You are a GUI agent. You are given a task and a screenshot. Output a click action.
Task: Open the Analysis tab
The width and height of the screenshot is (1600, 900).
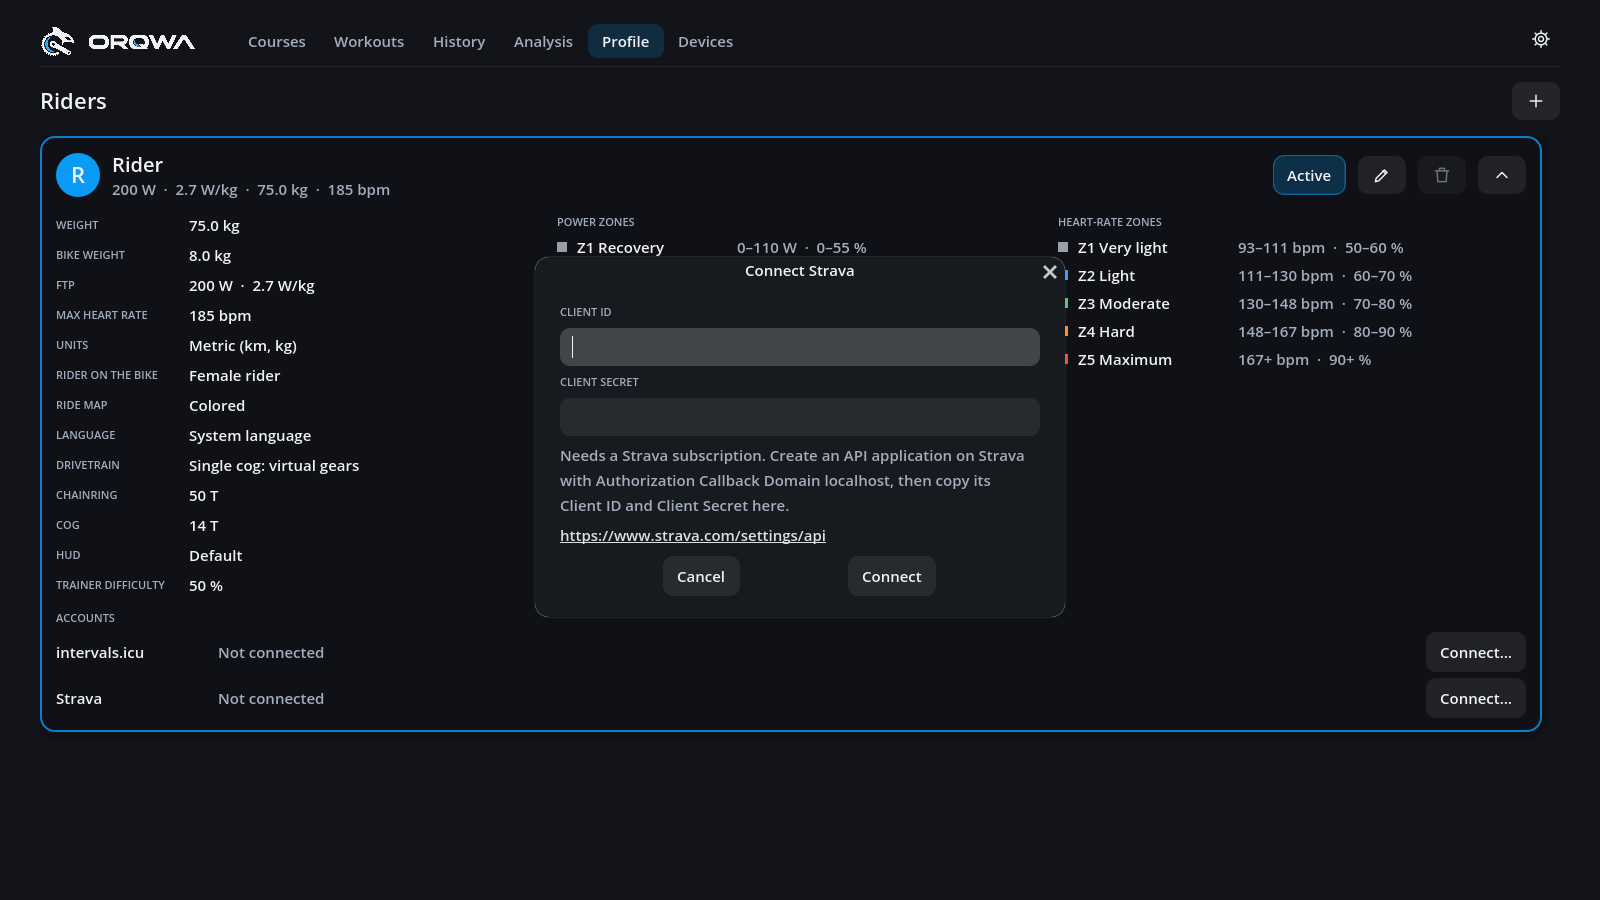pyautogui.click(x=543, y=42)
